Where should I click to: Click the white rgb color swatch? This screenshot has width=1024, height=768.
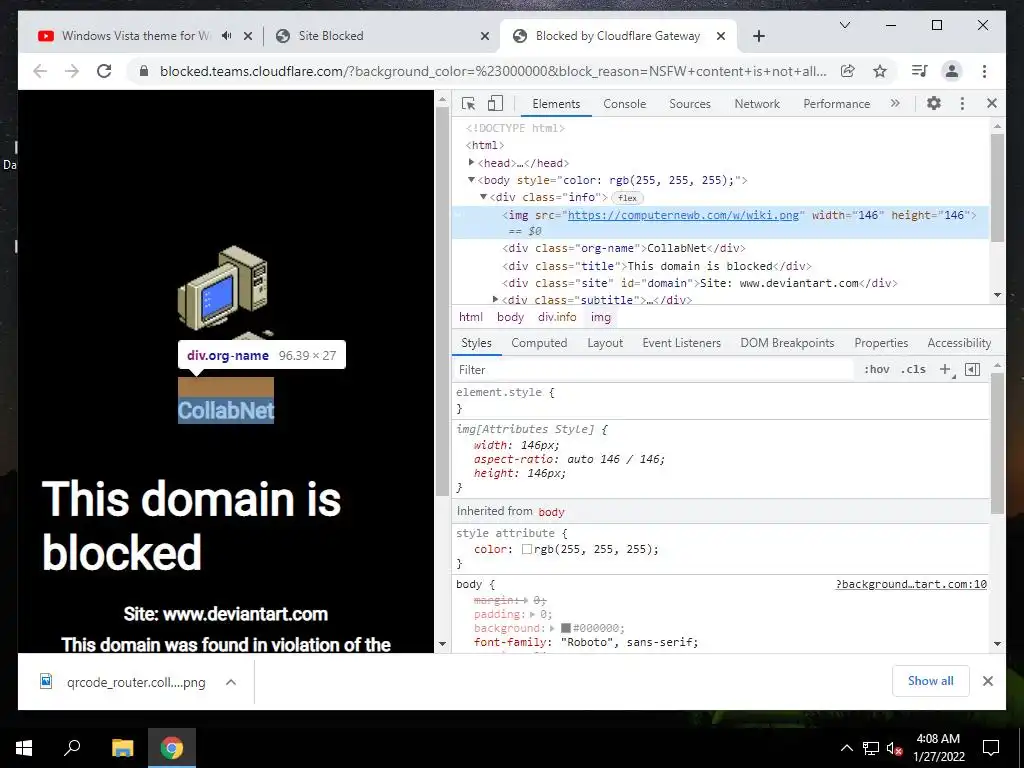tap(526, 549)
